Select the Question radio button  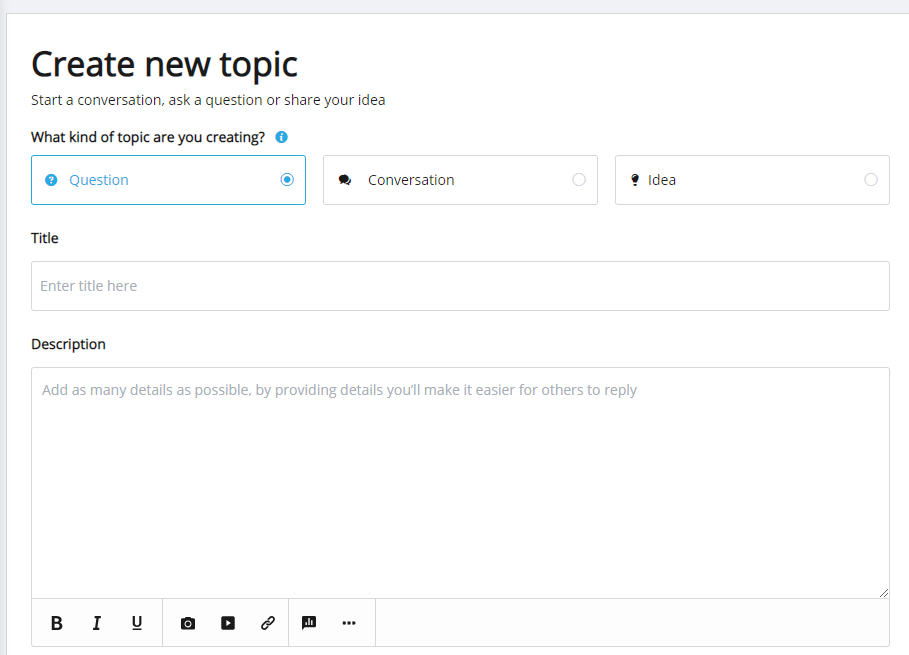coord(287,180)
